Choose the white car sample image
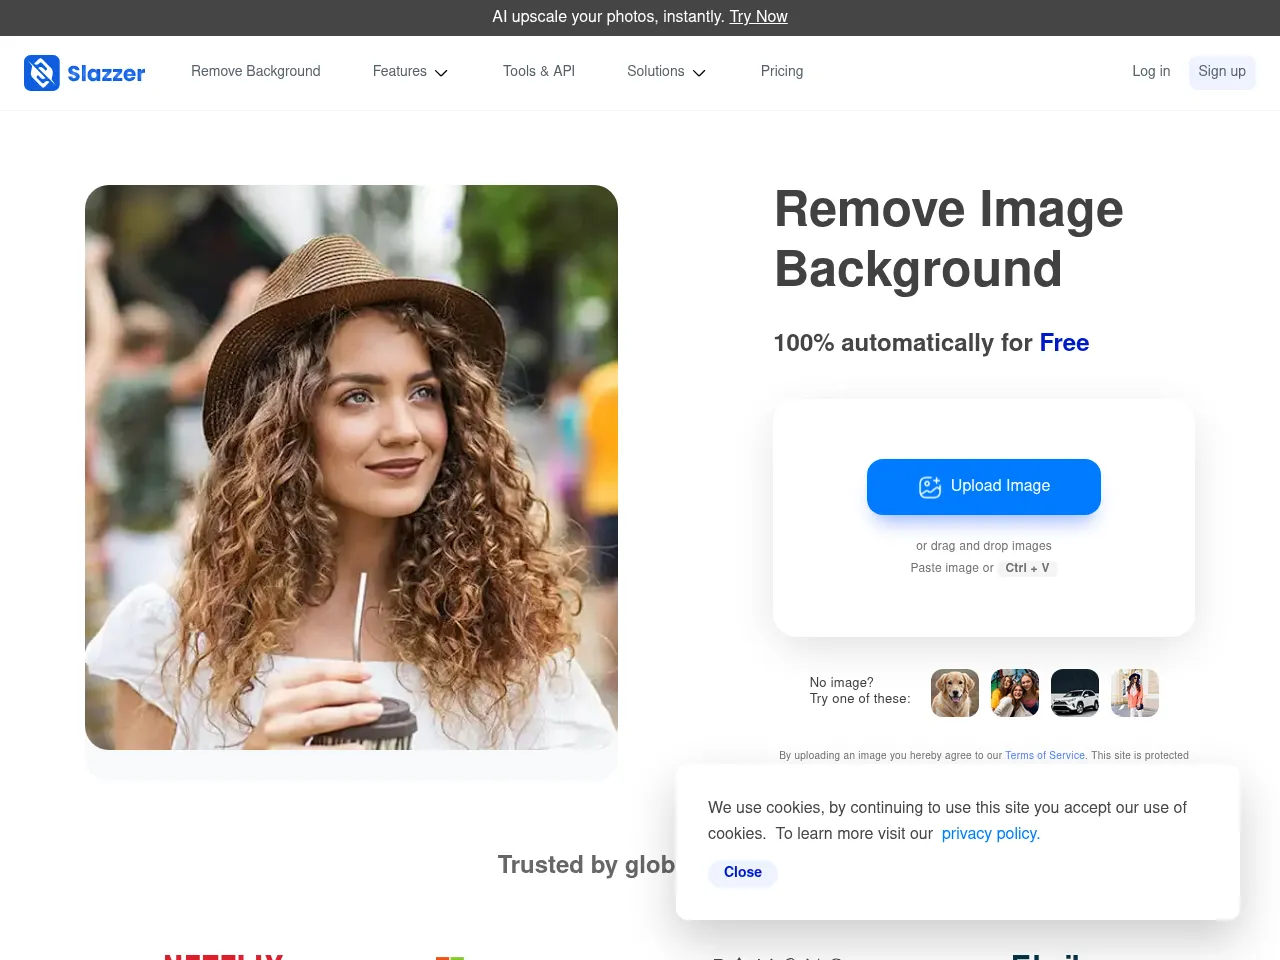The height and width of the screenshot is (960, 1280). [x=1075, y=693]
